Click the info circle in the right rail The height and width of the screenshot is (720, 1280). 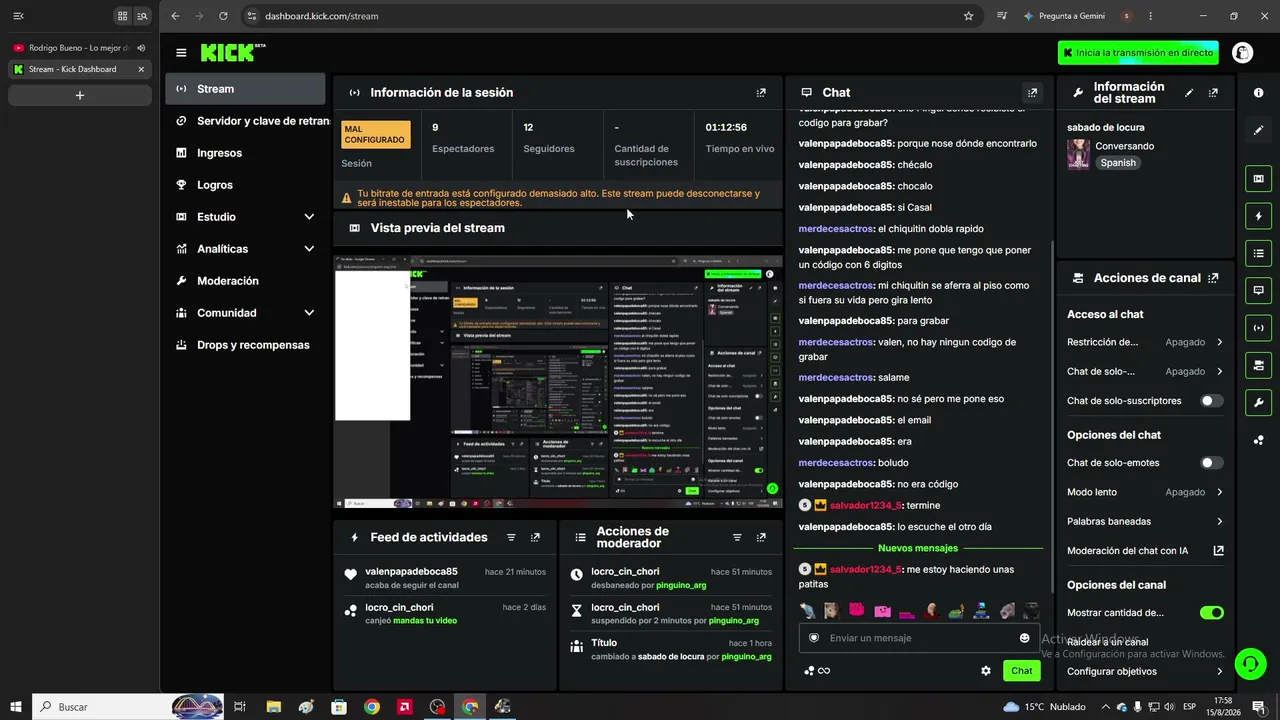(x=1258, y=92)
